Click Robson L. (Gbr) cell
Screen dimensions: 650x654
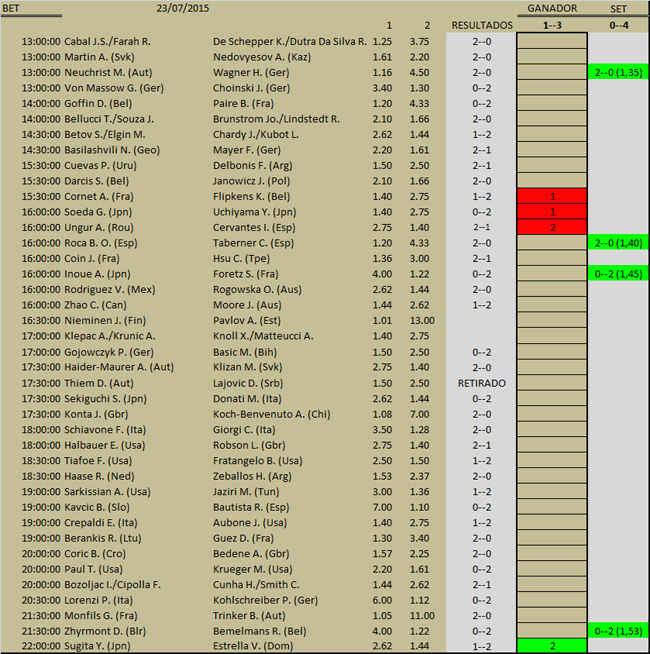(x=249, y=445)
